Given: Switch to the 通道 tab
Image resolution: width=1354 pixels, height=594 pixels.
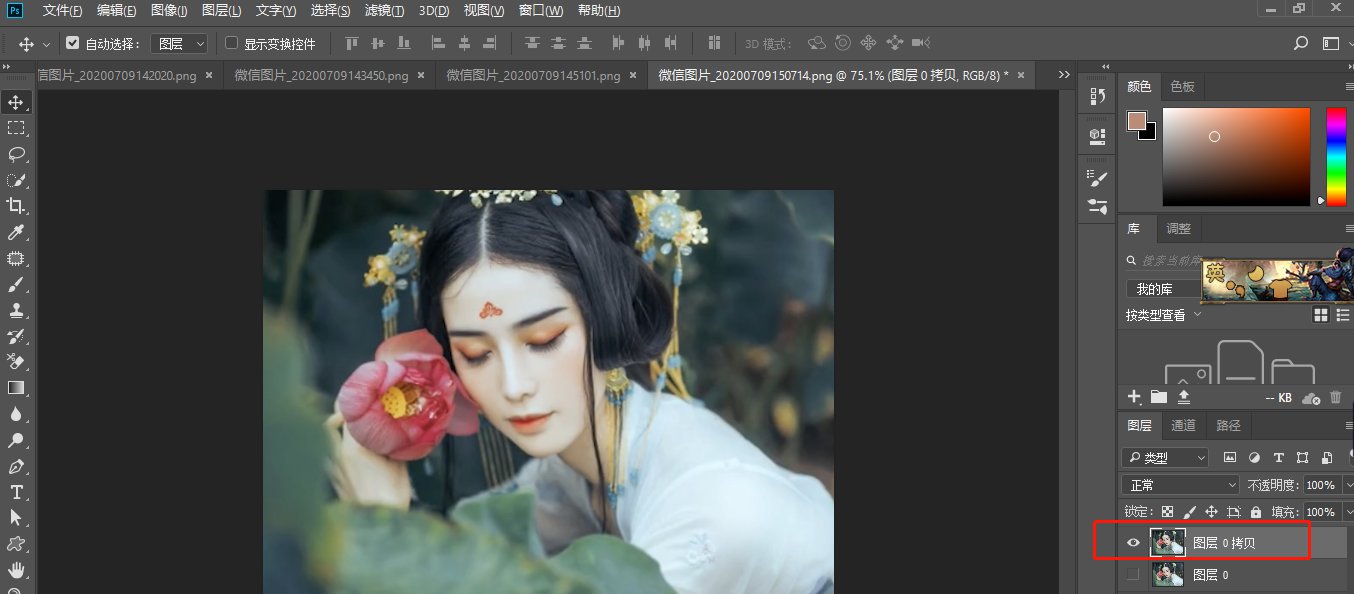Looking at the screenshot, I should click(x=1183, y=425).
